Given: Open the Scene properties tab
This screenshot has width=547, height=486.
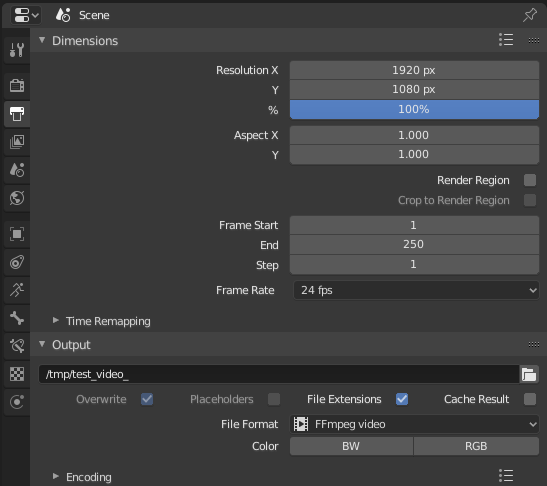Looking at the screenshot, I should tap(16, 170).
